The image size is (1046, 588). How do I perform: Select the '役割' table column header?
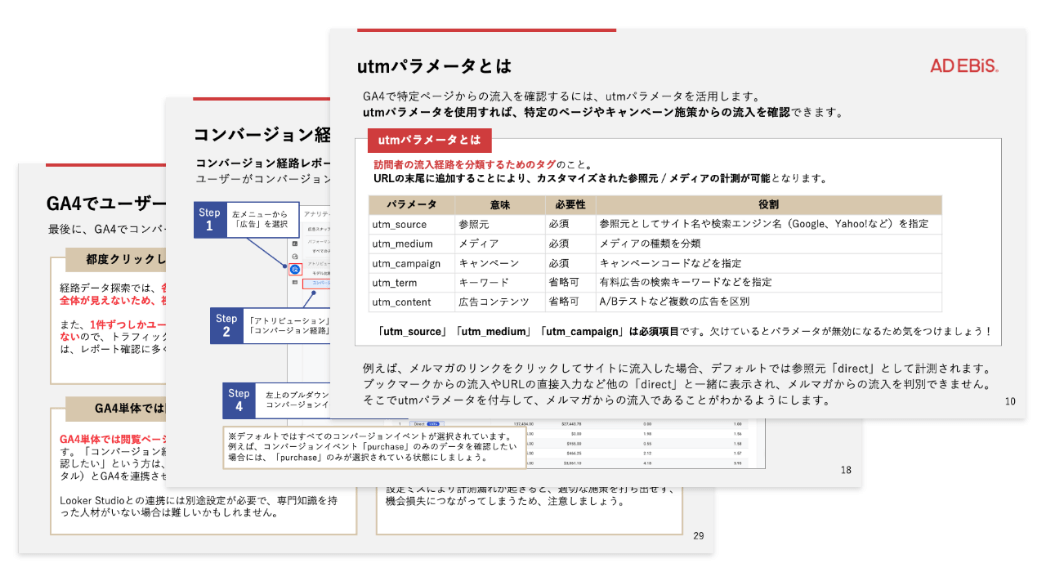pyautogui.click(x=768, y=204)
